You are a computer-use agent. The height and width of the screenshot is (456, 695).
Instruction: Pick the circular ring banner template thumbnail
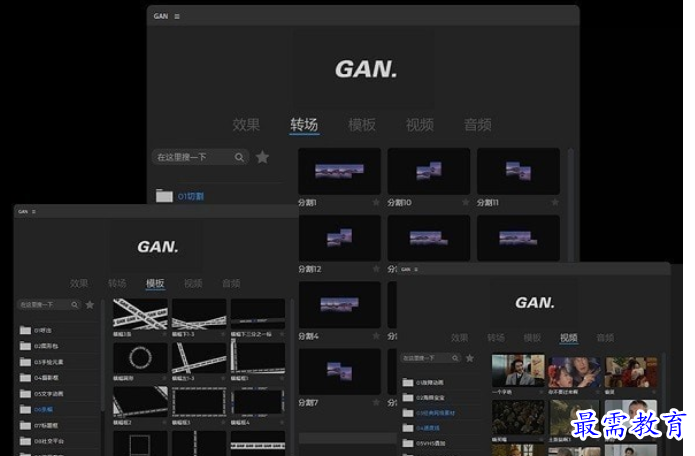[x=140, y=358]
